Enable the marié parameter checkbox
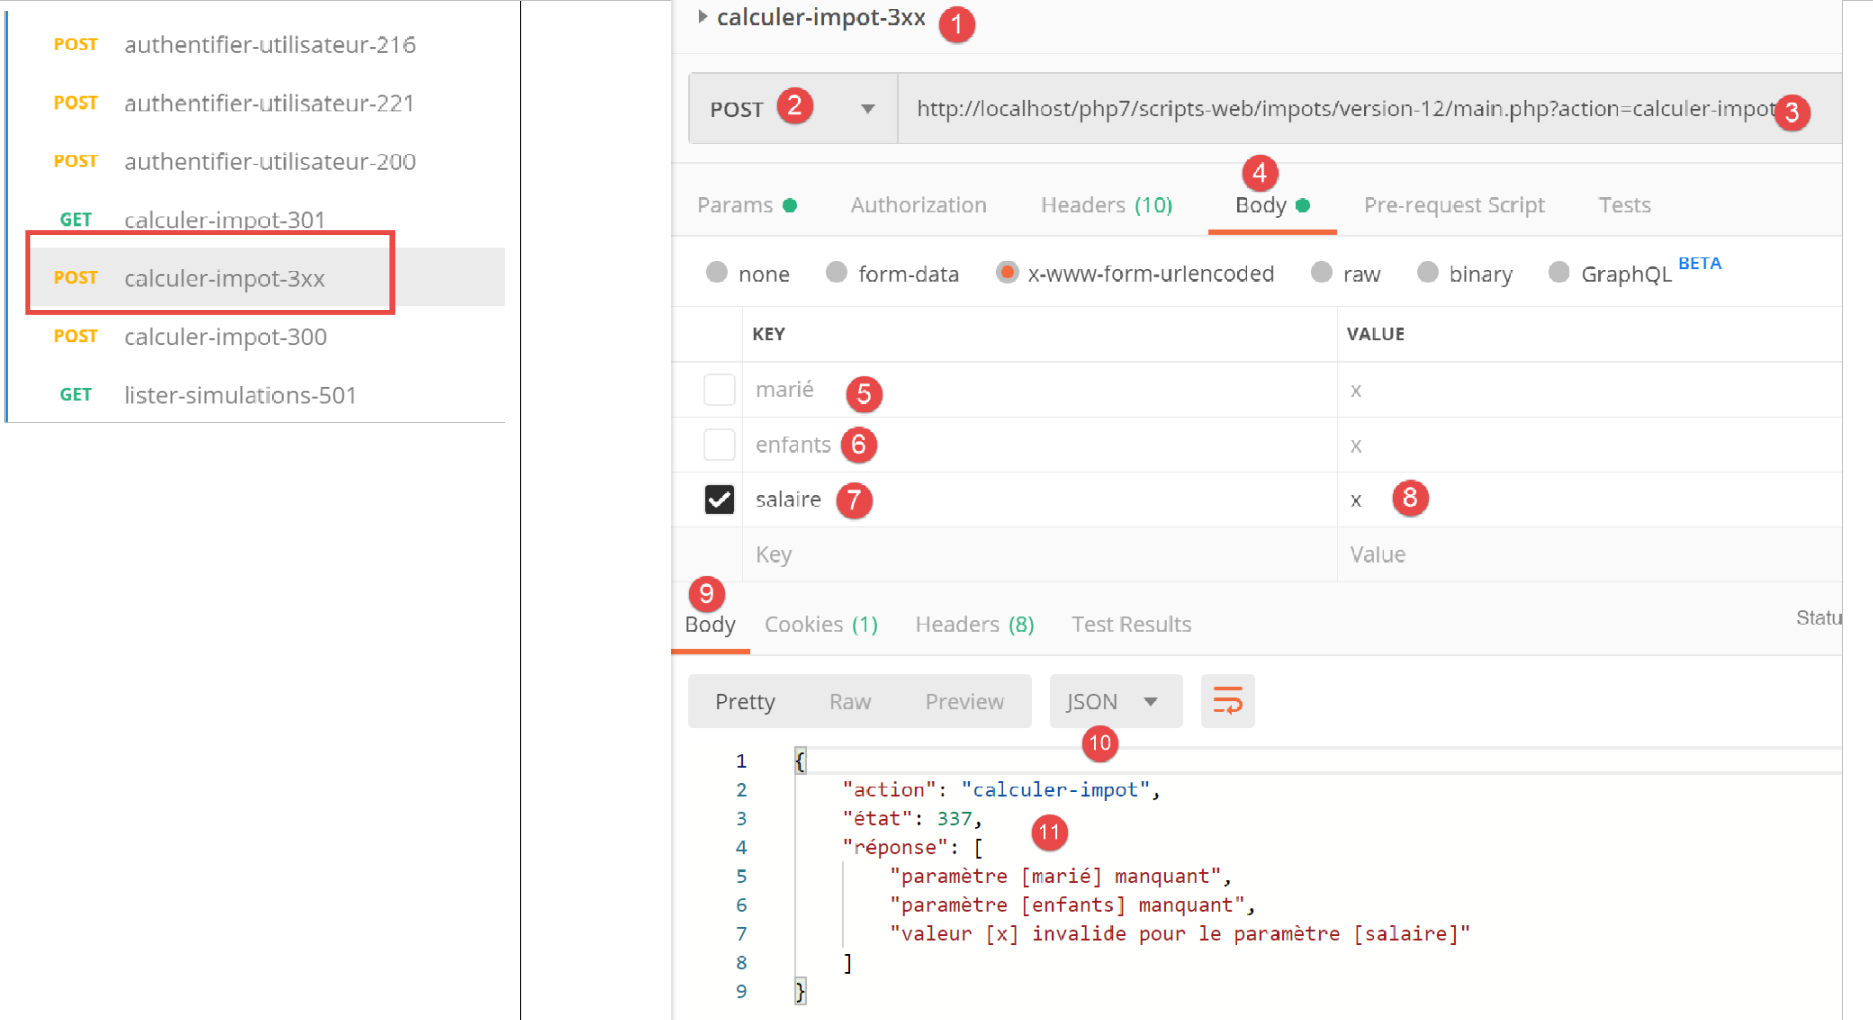Screen dimensions: 1873x1020 [x=719, y=389]
